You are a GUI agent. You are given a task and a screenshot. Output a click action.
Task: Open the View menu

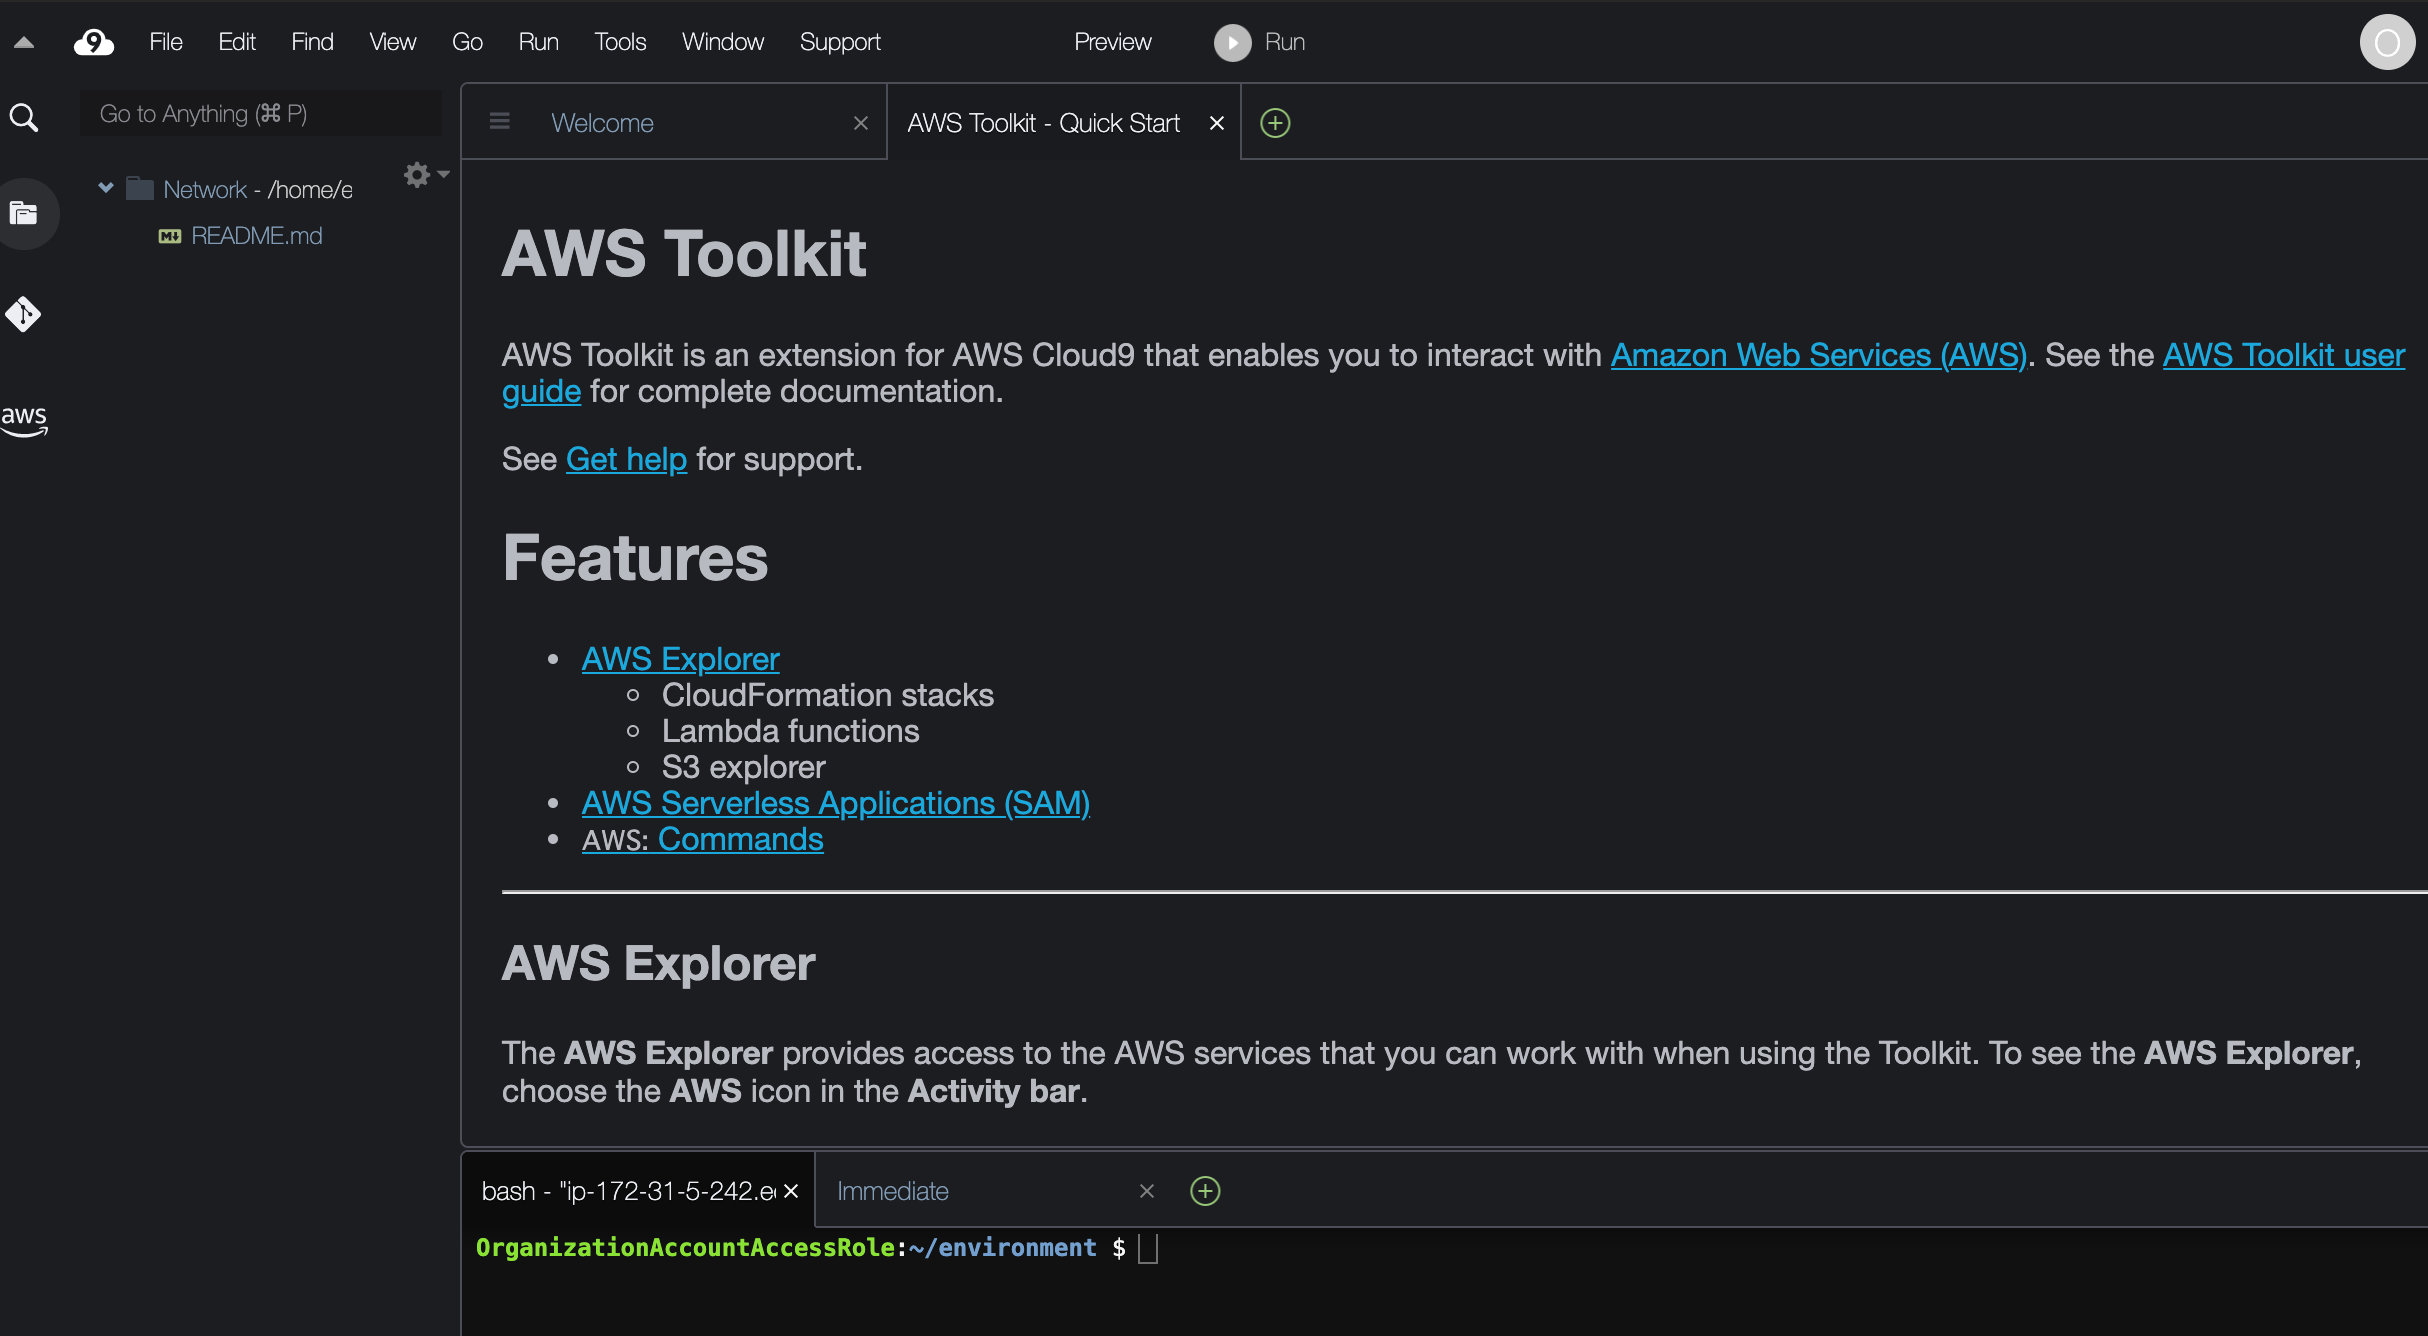[392, 42]
